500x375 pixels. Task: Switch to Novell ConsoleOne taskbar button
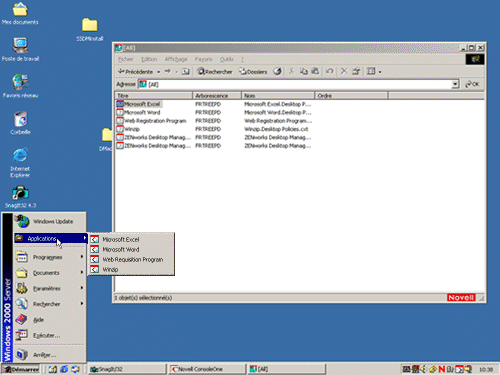207,369
